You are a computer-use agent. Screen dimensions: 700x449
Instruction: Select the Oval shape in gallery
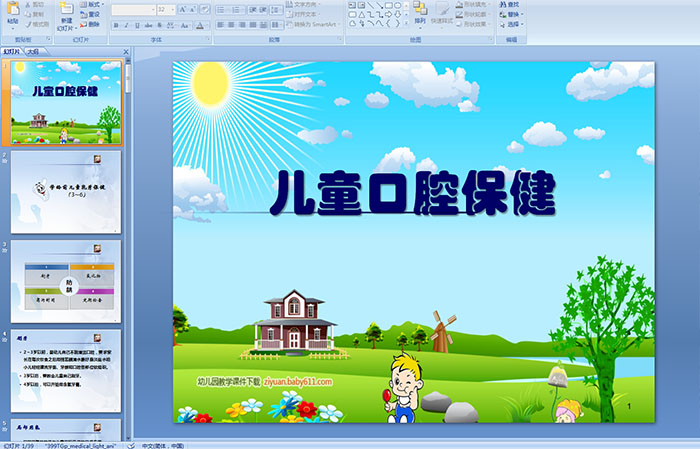pos(397,5)
